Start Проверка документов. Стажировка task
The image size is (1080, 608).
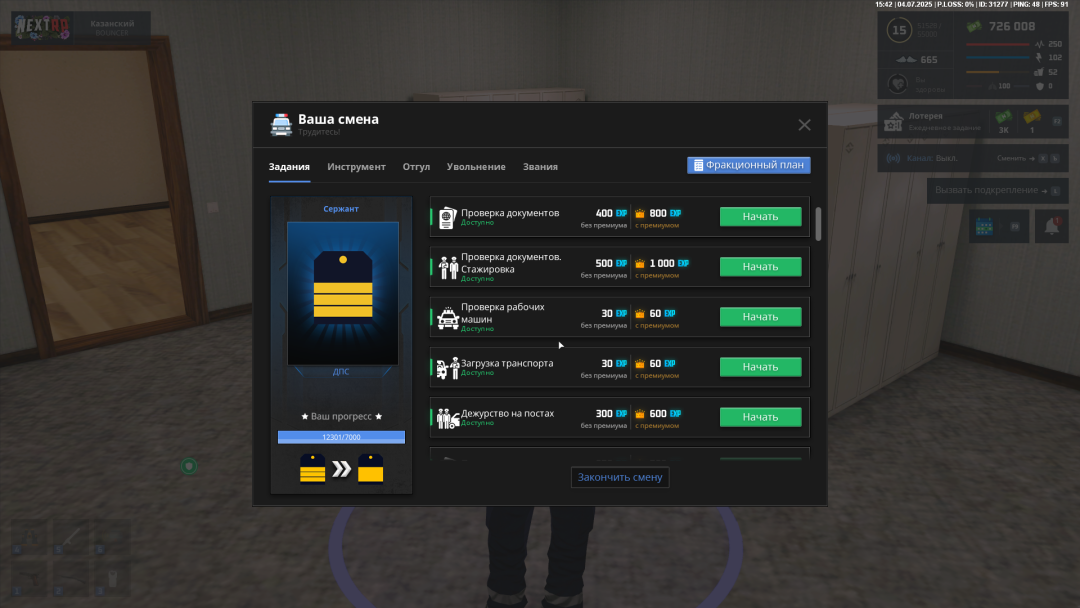tap(760, 267)
